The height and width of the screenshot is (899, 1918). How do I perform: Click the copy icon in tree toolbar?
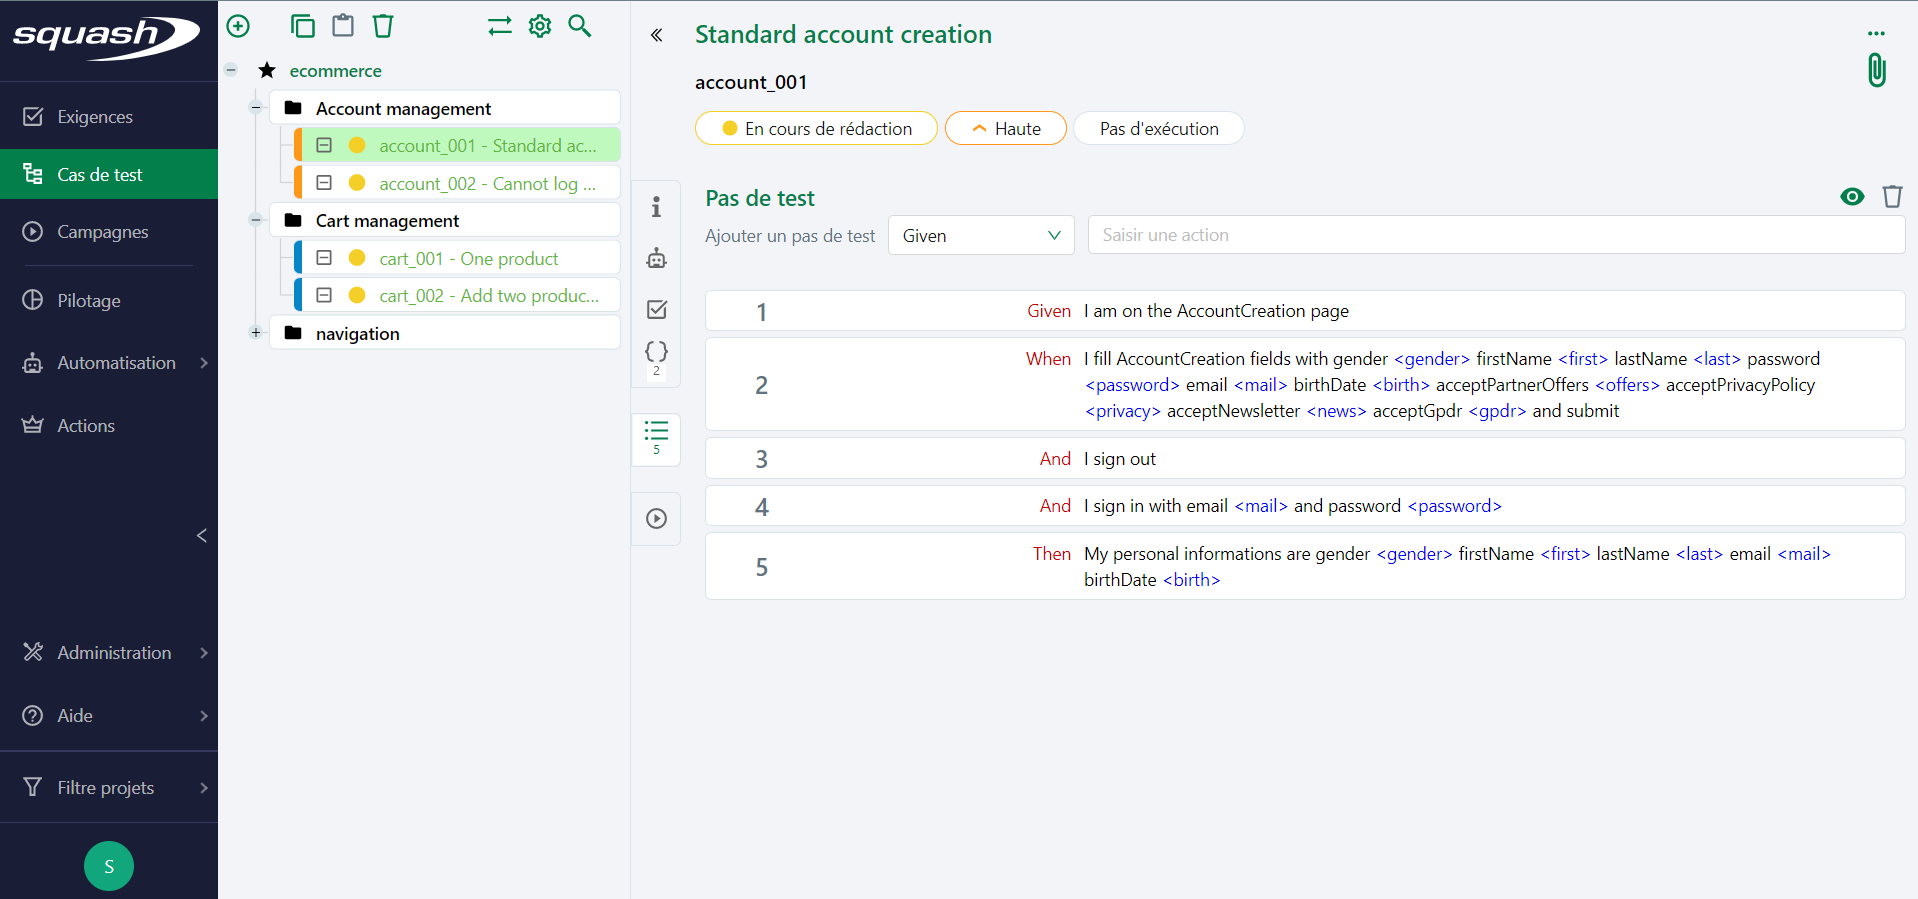pos(302,26)
